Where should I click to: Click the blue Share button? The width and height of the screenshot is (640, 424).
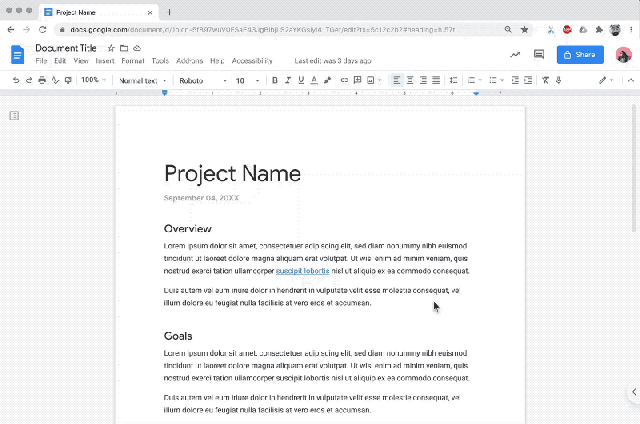coord(580,55)
